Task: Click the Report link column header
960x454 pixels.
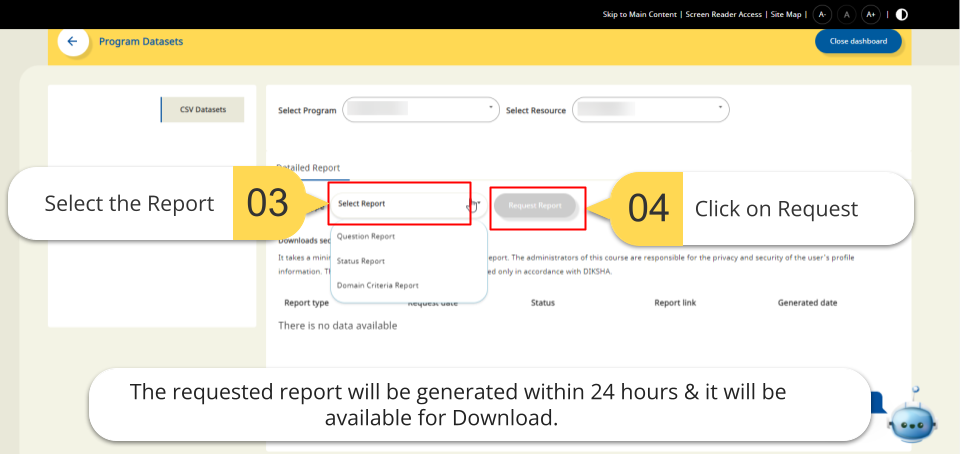Action: 677,302
